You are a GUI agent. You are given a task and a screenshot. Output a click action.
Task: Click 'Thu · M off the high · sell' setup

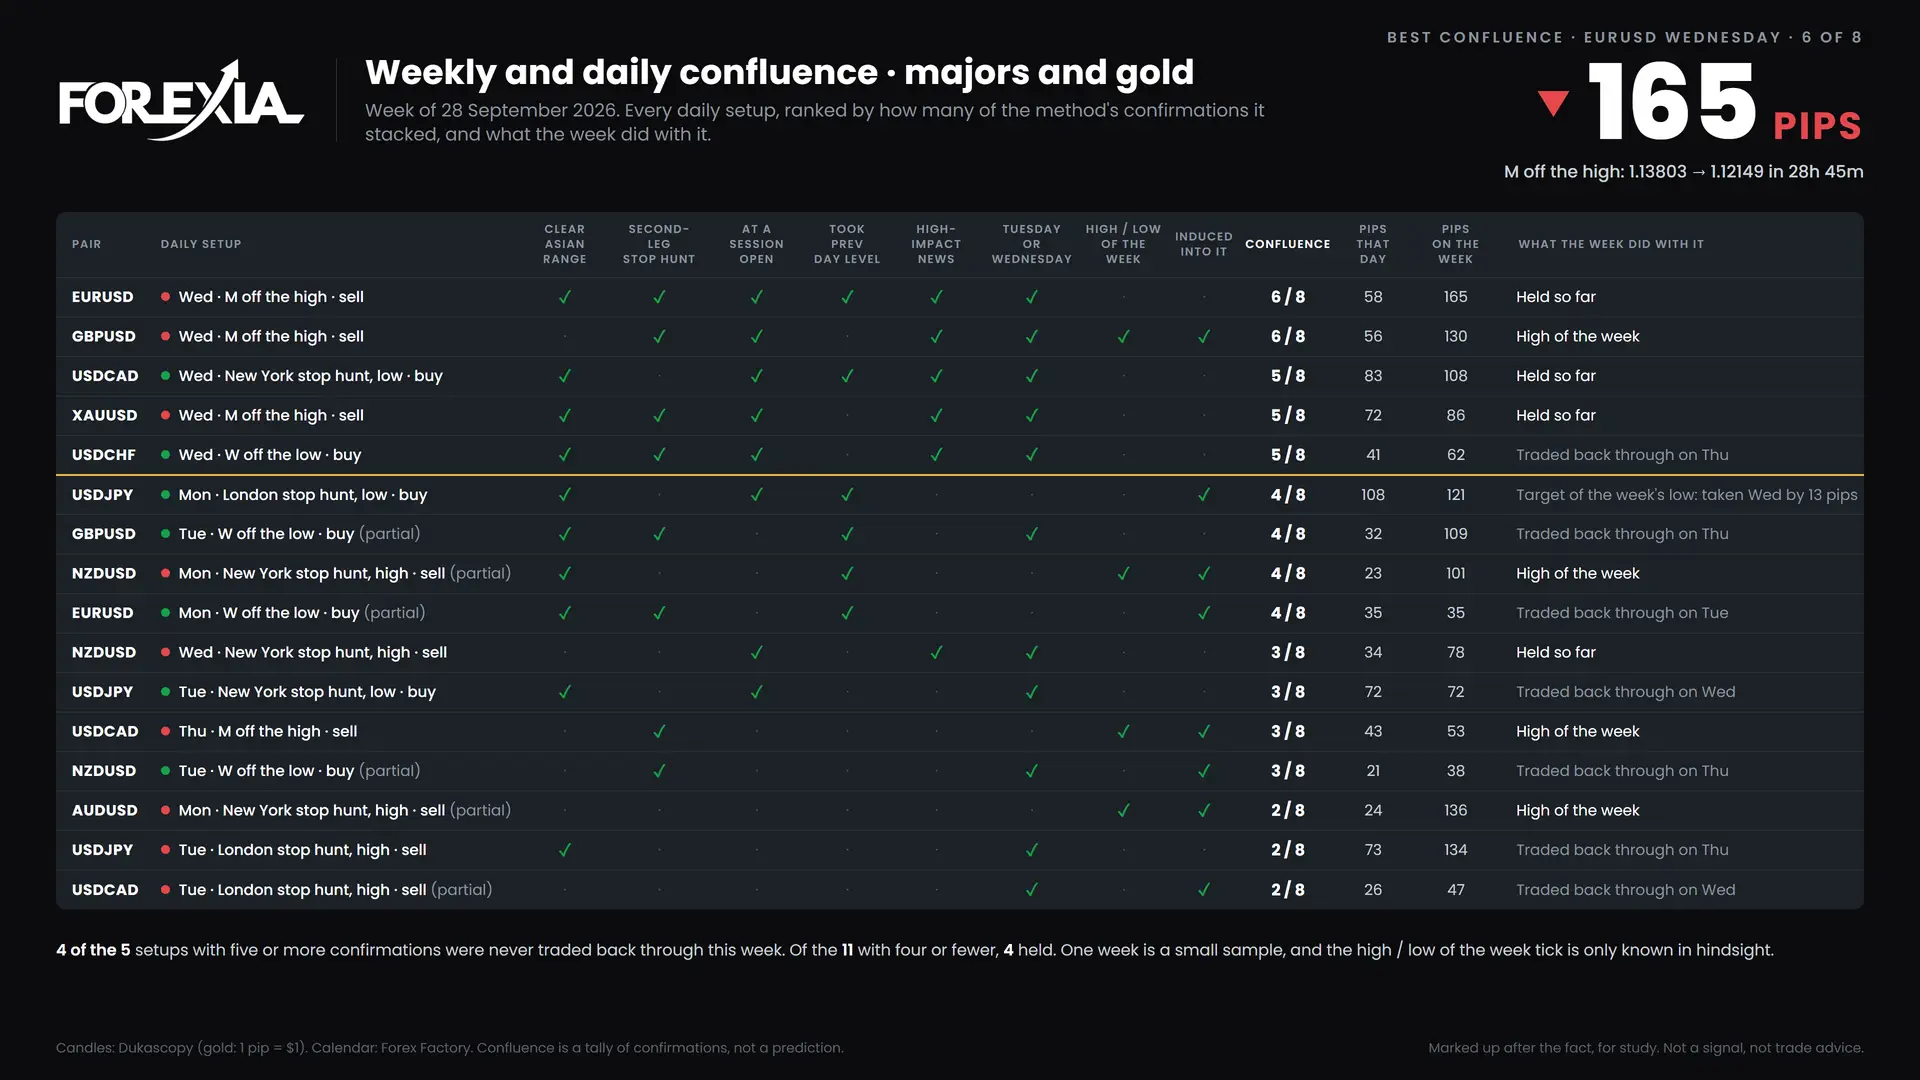(x=268, y=731)
